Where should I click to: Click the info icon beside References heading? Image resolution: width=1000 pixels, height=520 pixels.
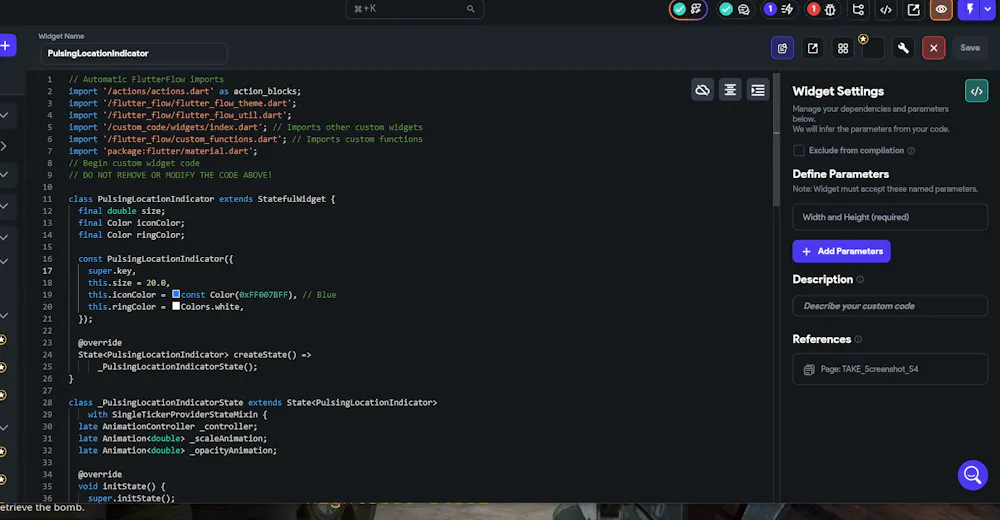click(x=858, y=339)
